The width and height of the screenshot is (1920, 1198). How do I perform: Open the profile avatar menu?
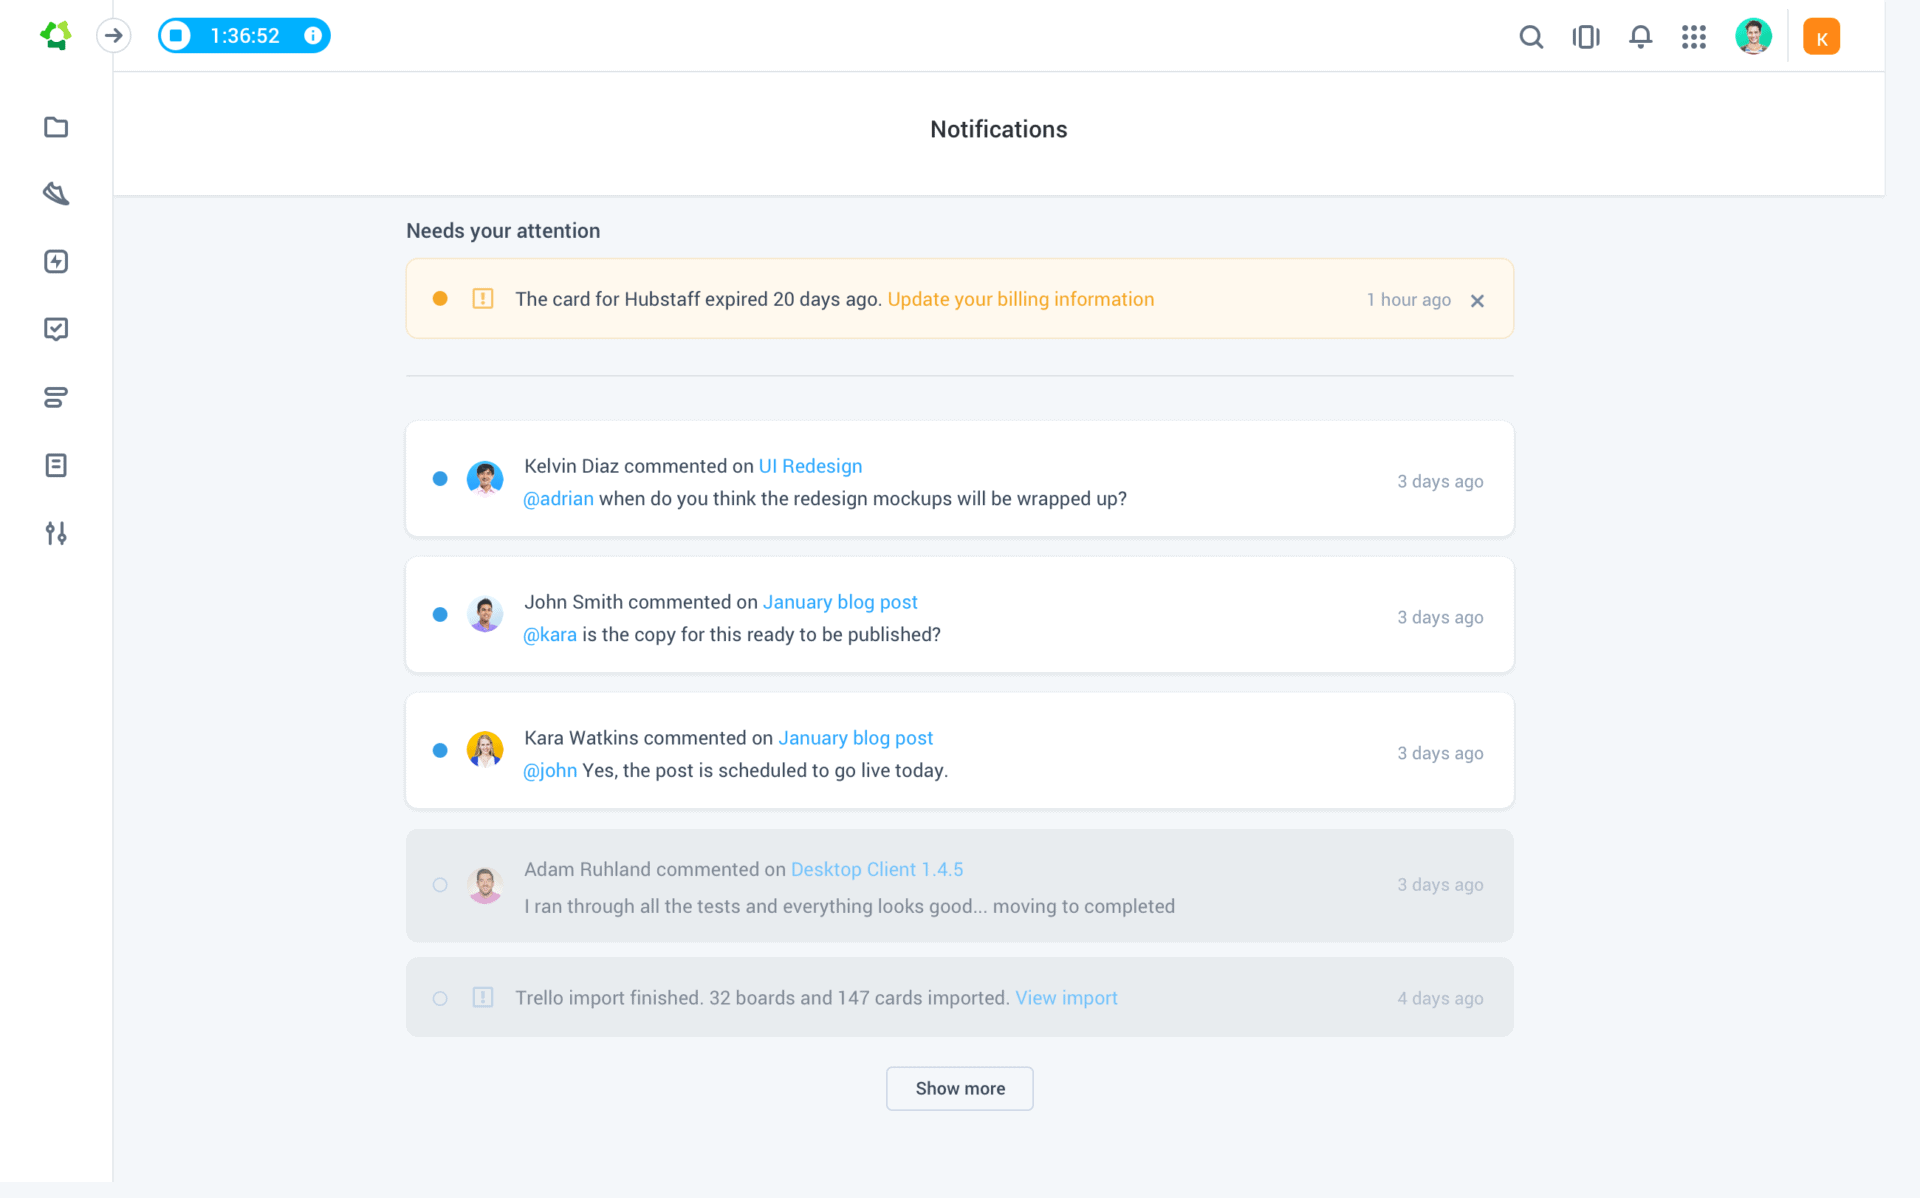coord(1753,35)
